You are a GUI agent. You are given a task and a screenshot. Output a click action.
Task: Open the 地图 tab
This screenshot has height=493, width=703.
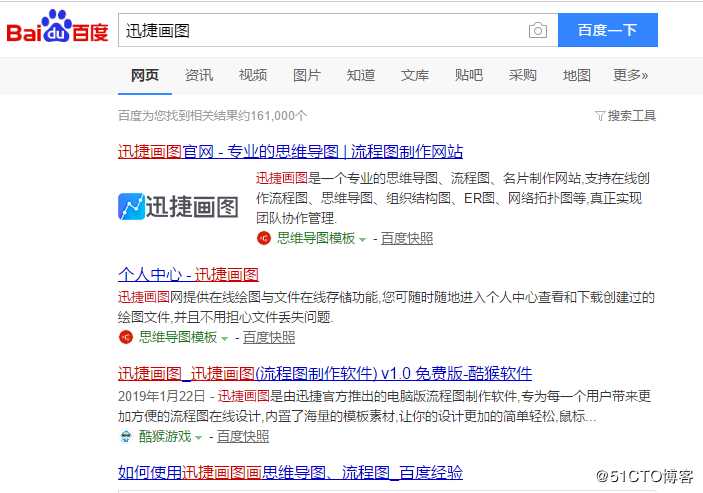click(x=577, y=75)
